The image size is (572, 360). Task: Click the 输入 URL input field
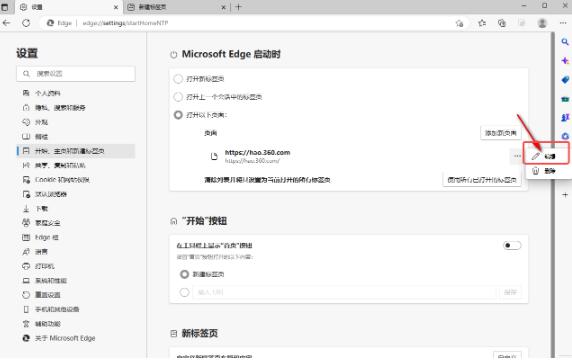pos(344,292)
